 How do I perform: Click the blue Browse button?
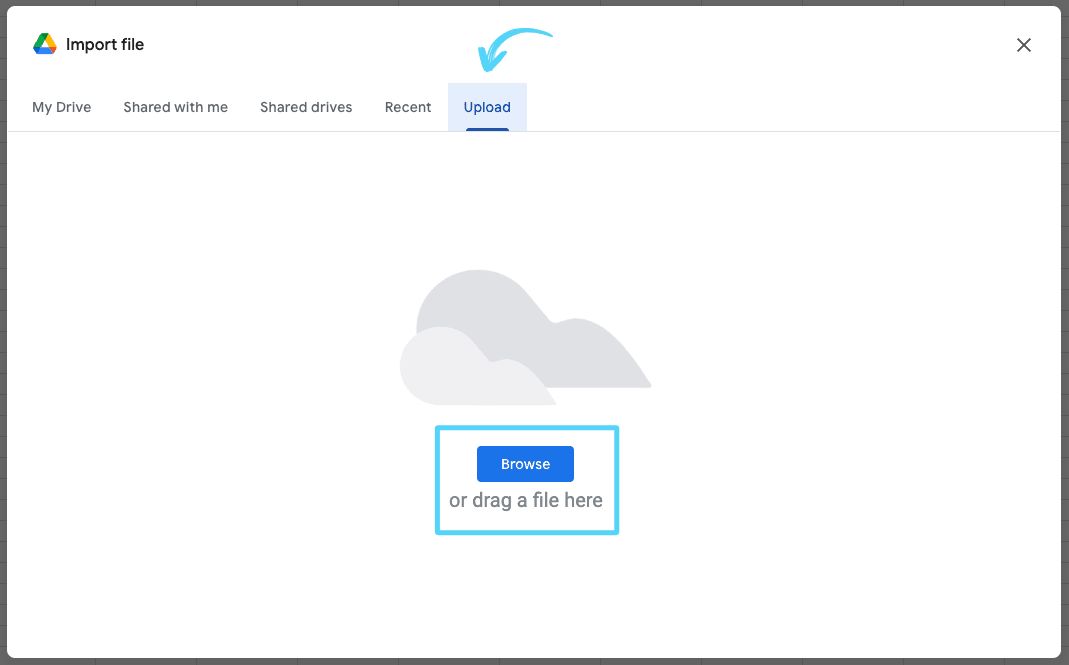[x=525, y=464]
